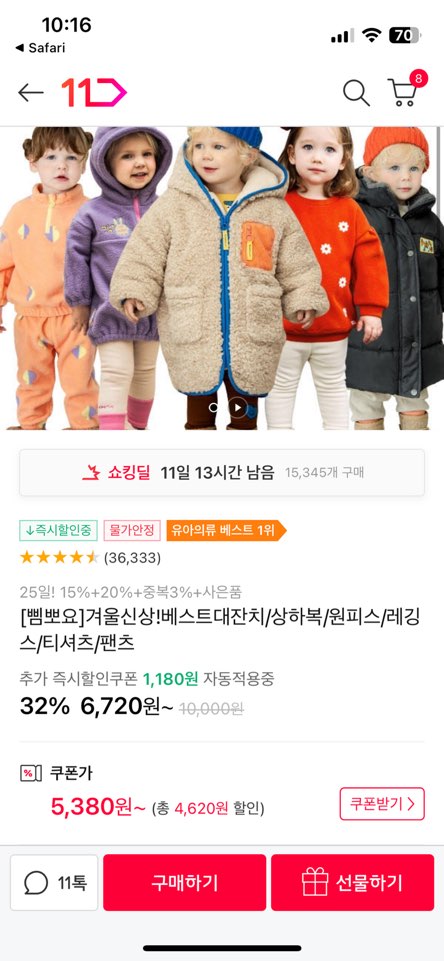Image resolution: width=444 pixels, height=961 pixels.
Task: Tap the 쿠폰가 percent coupon icon
Action: (31, 773)
